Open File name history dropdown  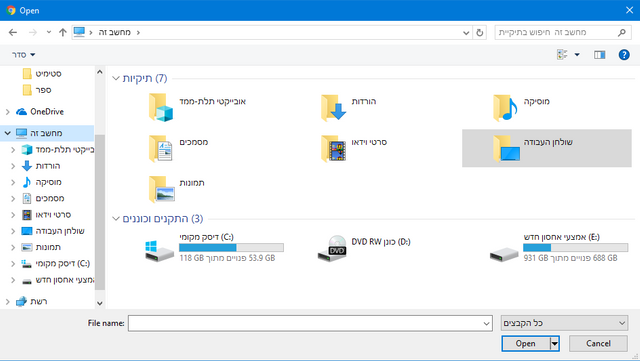(x=486, y=323)
